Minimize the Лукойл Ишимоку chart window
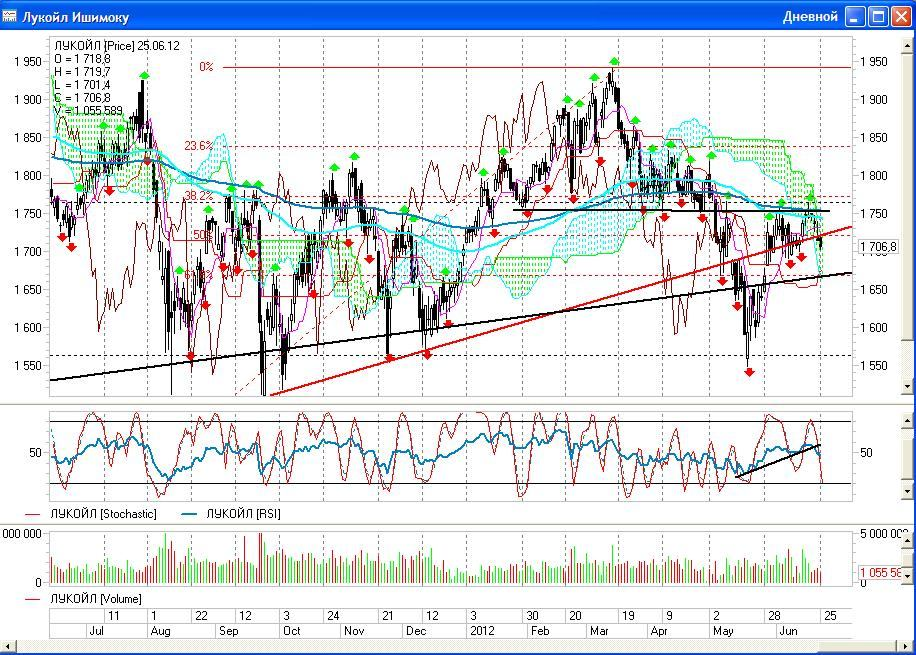 click(855, 16)
